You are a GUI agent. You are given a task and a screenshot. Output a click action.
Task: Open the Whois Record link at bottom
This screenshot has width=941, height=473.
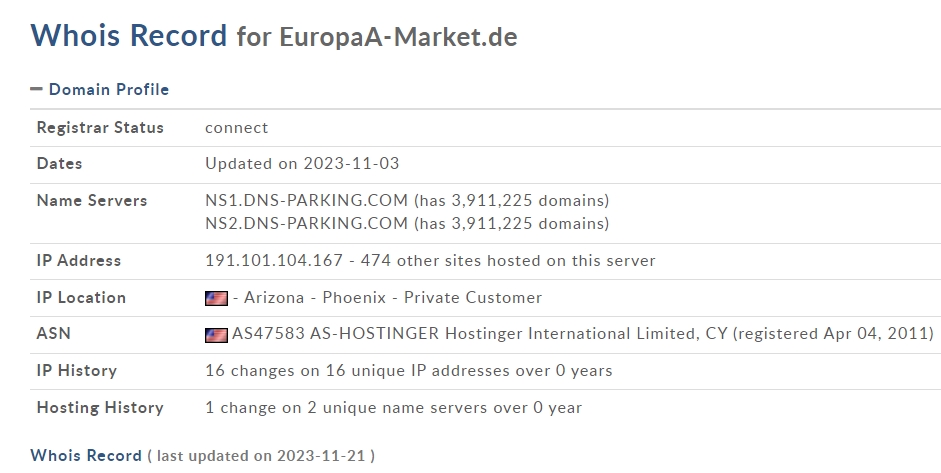[86, 456]
